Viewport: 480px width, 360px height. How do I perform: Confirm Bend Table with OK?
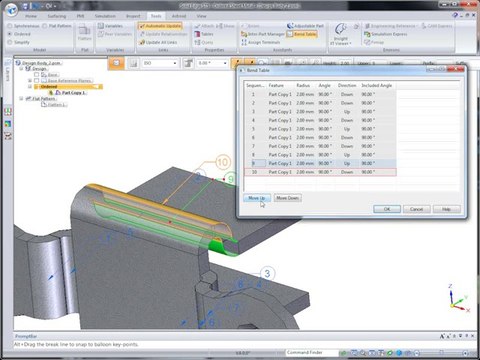387,209
